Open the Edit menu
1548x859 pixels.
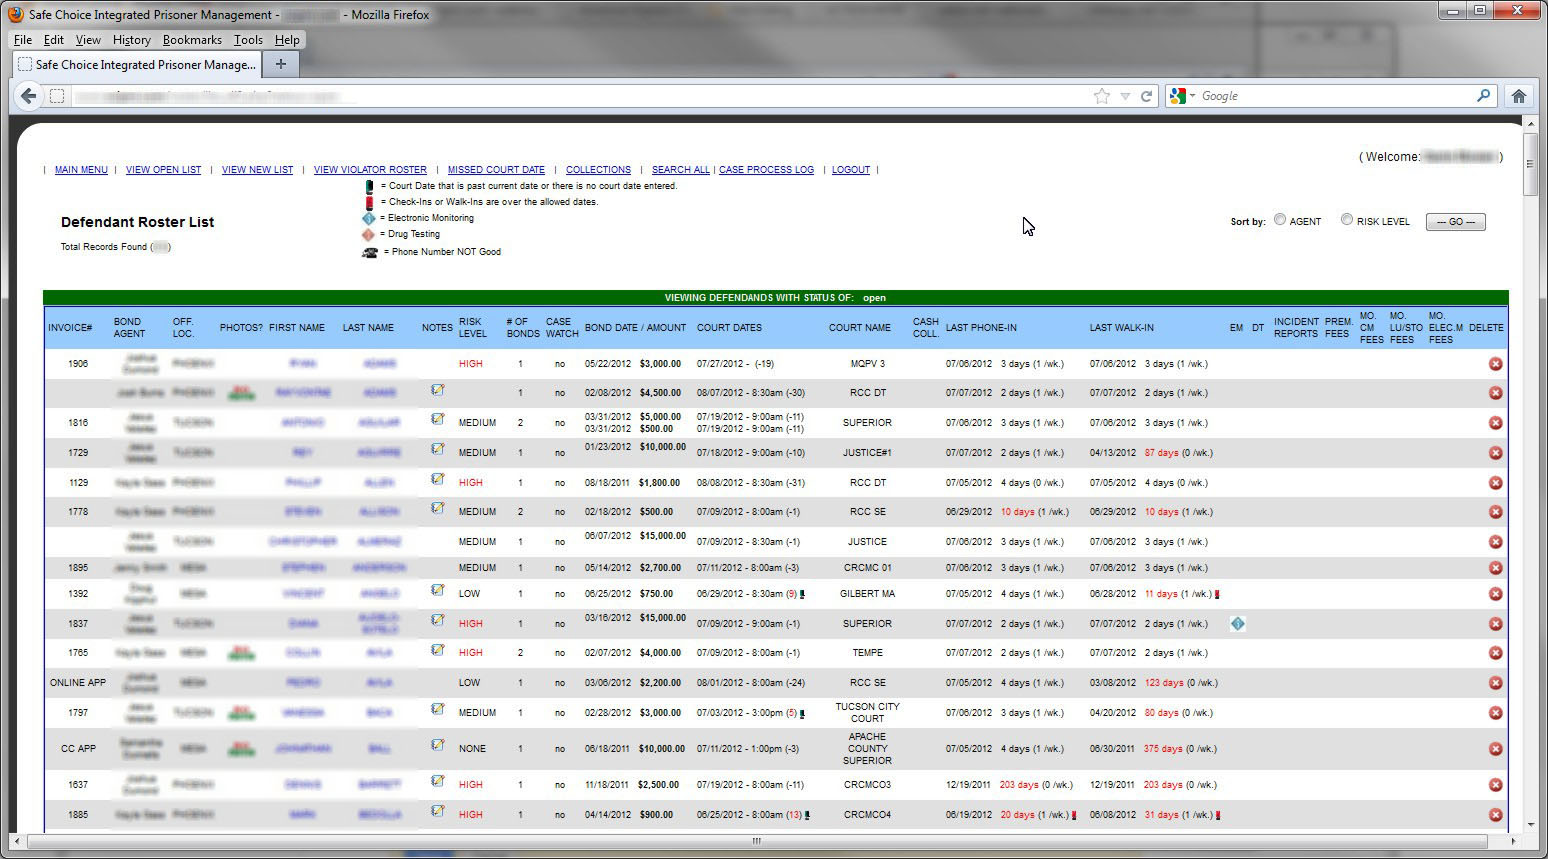[54, 40]
